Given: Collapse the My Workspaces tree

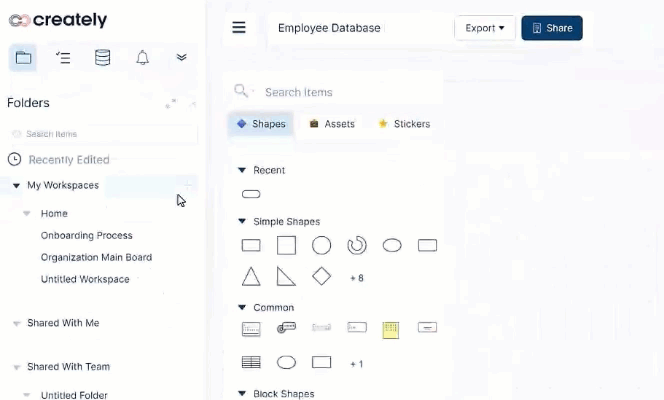Looking at the screenshot, I should (x=17, y=186).
